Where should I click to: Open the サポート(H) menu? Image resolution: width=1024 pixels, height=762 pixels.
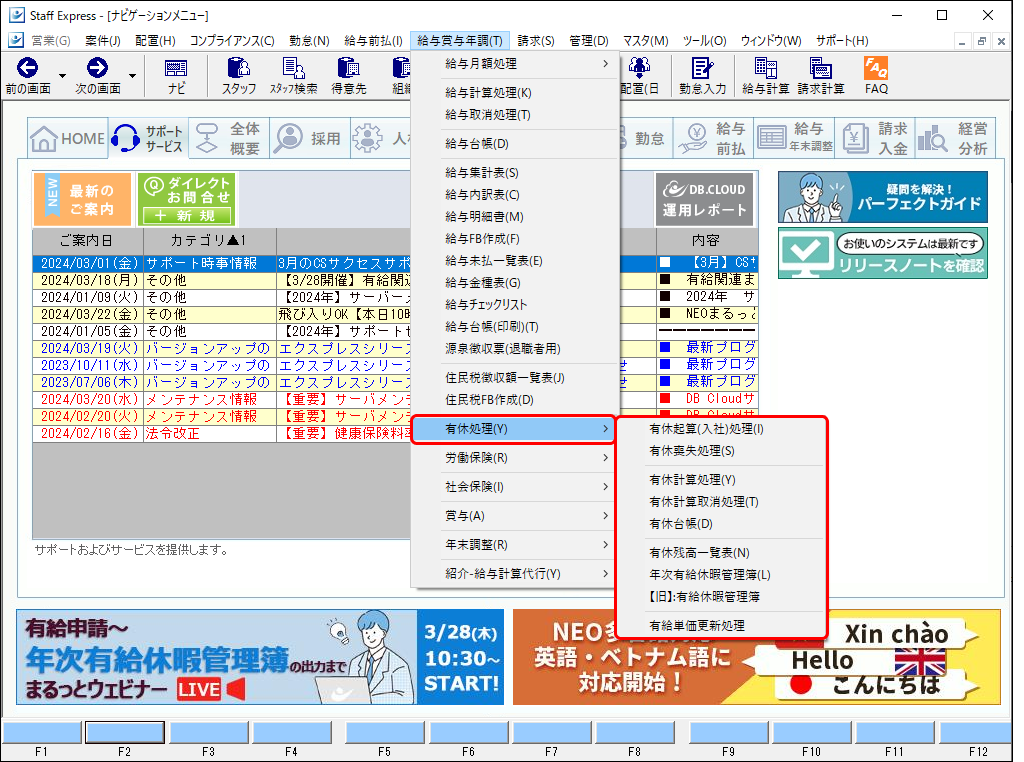pos(842,41)
